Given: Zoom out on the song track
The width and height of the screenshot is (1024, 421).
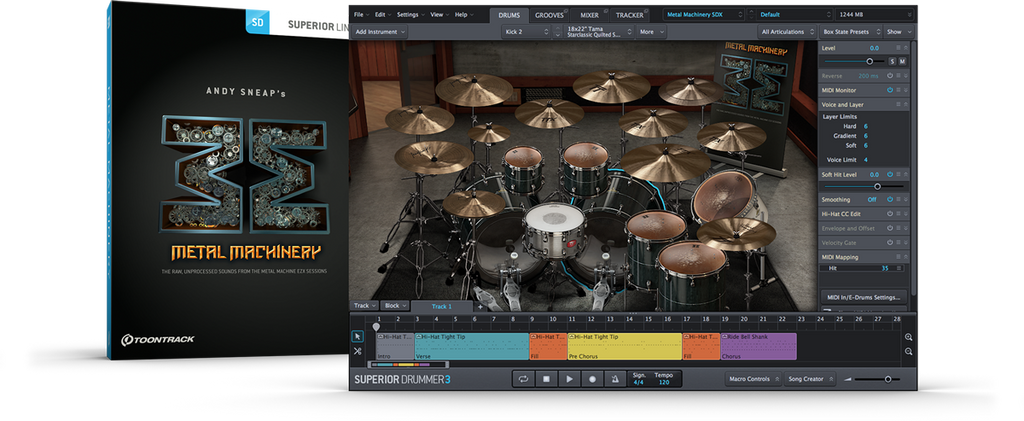Looking at the screenshot, I should [908, 352].
